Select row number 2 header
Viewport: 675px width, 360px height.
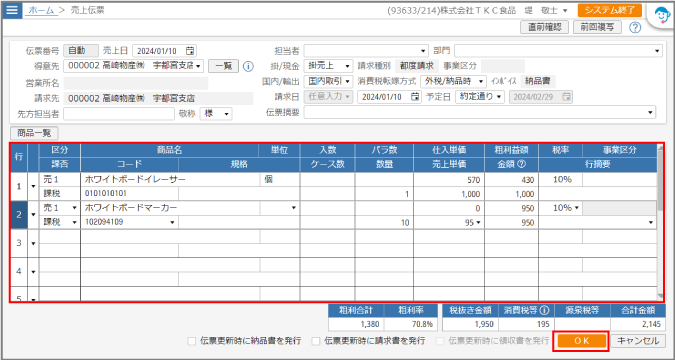click(19, 214)
